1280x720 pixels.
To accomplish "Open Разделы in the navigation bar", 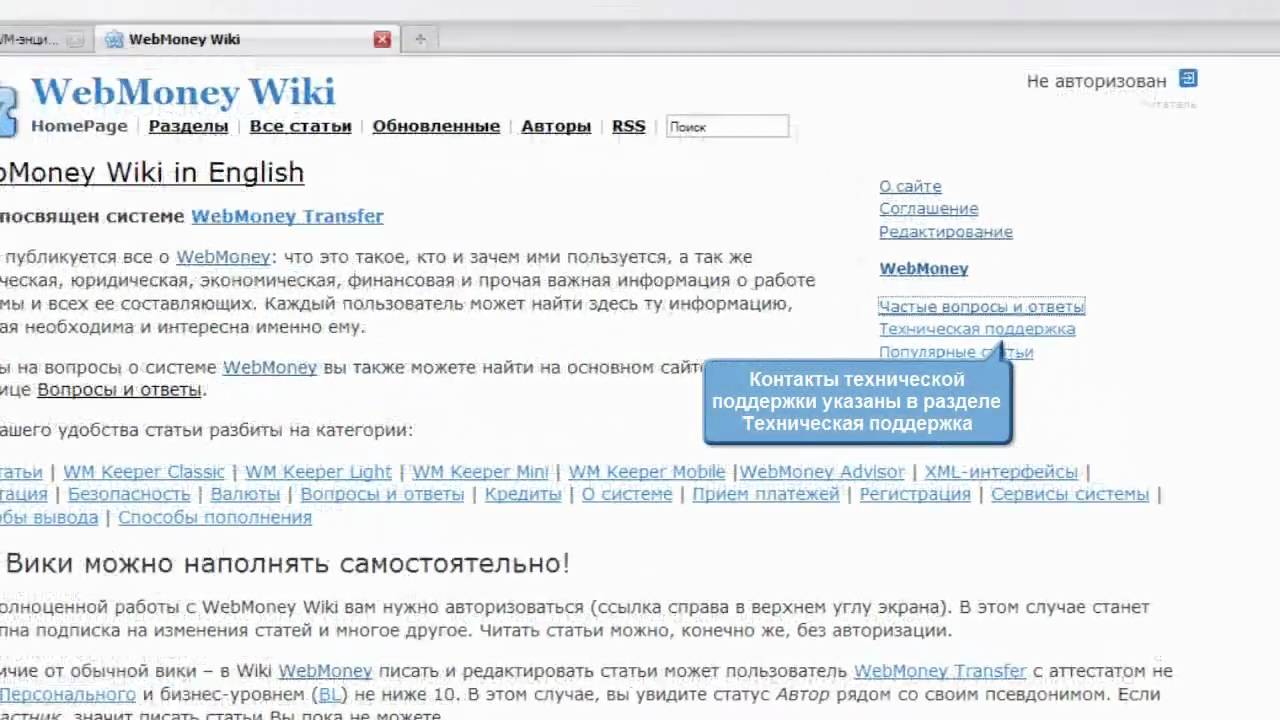I will [188, 126].
